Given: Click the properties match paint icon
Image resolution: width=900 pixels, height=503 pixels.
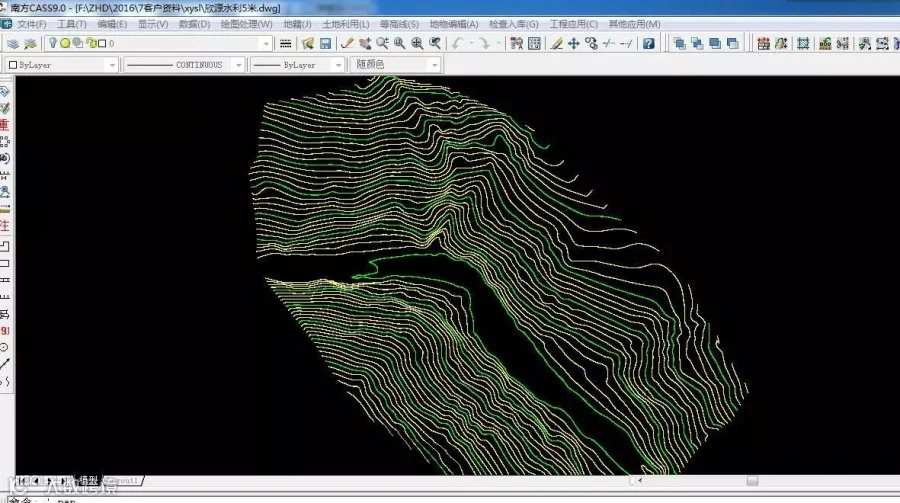Looking at the screenshot, I should pyautogui.click(x=517, y=44).
